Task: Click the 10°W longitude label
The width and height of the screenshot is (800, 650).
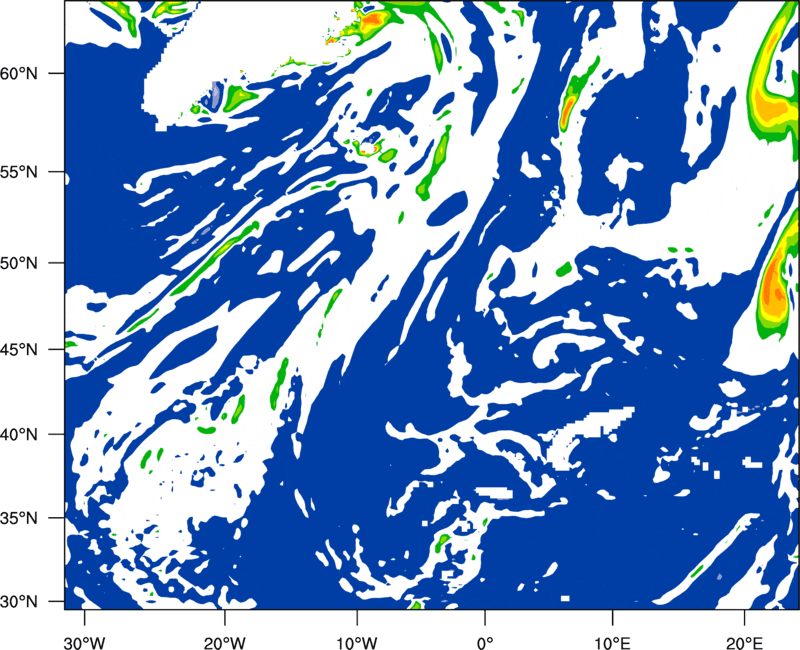Action: point(356,643)
